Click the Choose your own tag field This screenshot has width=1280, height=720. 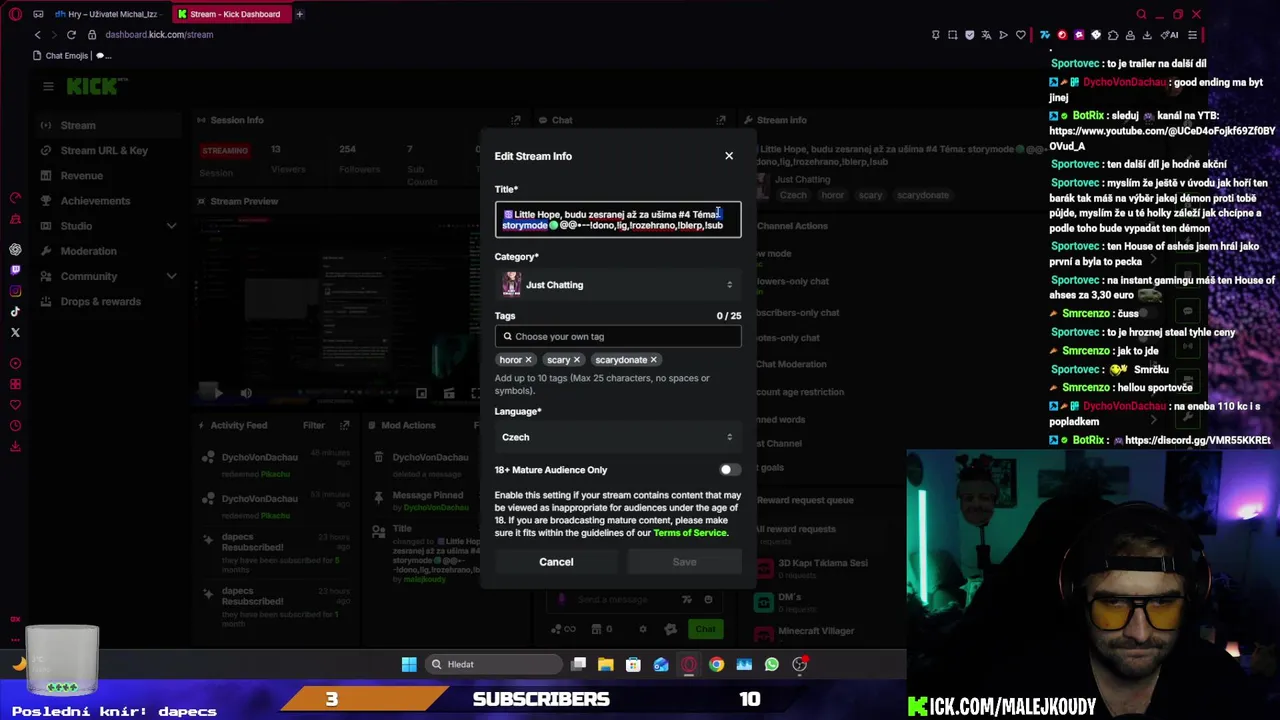(x=618, y=336)
